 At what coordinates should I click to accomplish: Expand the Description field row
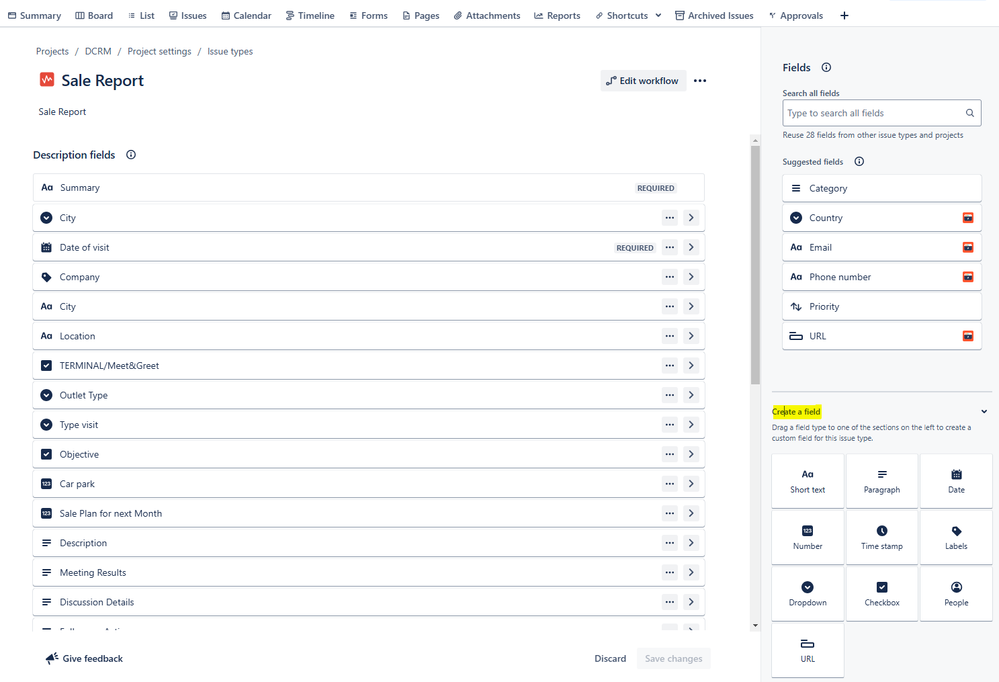691,543
